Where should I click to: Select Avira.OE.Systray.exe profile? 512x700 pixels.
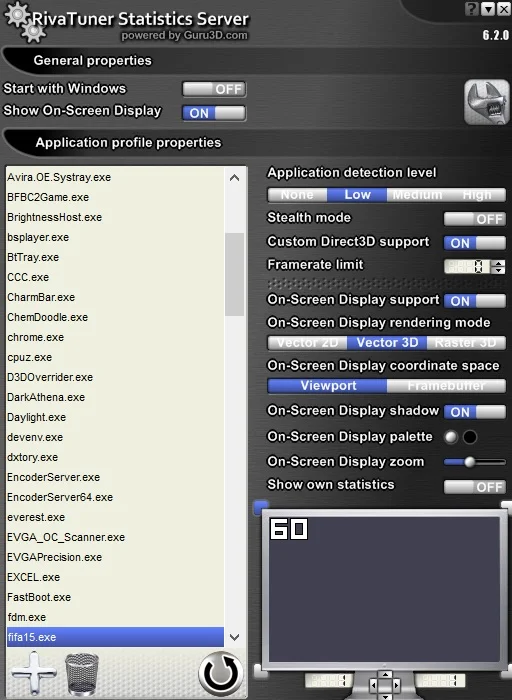(115, 177)
